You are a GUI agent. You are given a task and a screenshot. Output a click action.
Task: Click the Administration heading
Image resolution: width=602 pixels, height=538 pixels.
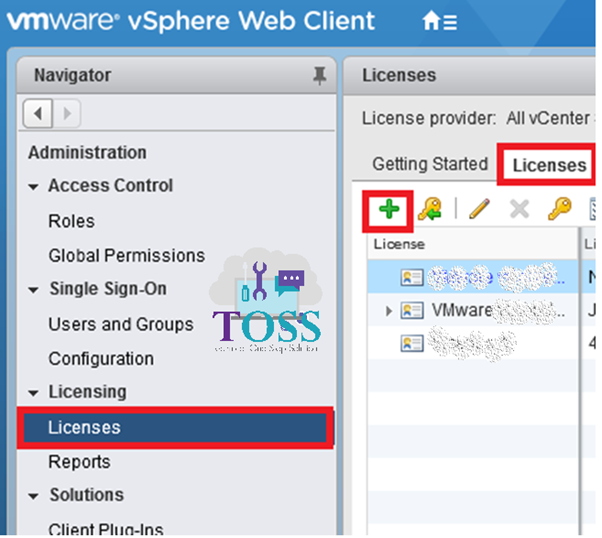coord(87,152)
